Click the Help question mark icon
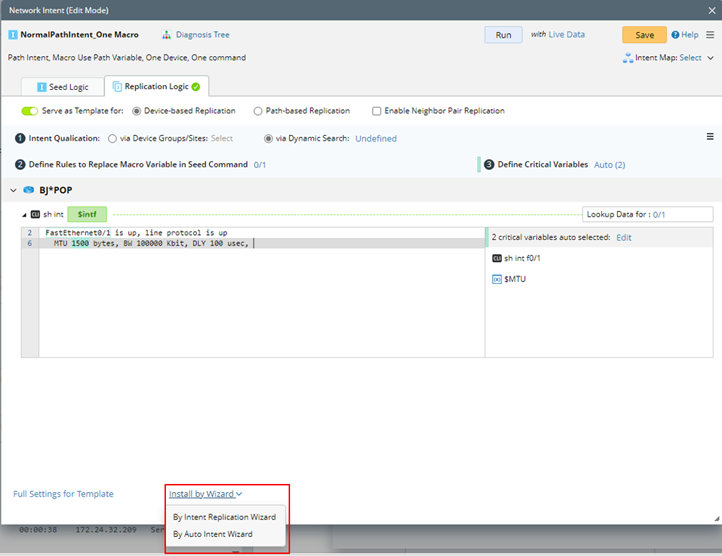This screenshot has height=556, width=722. click(675, 35)
